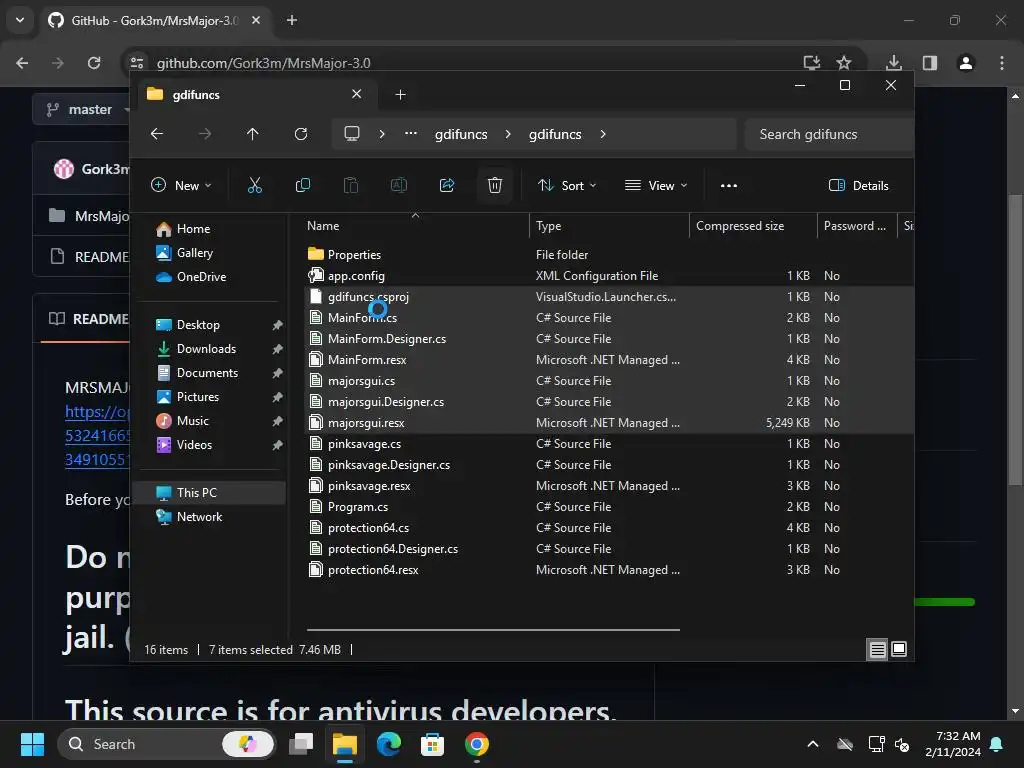Click the Windows taskbar Search box
The height and width of the screenshot is (768, 1024).
167,744
